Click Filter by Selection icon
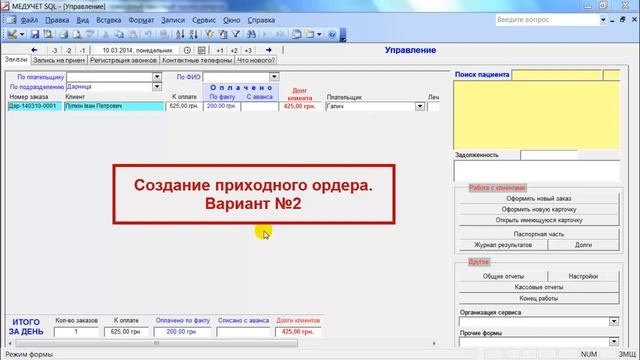 pos(210,35)
